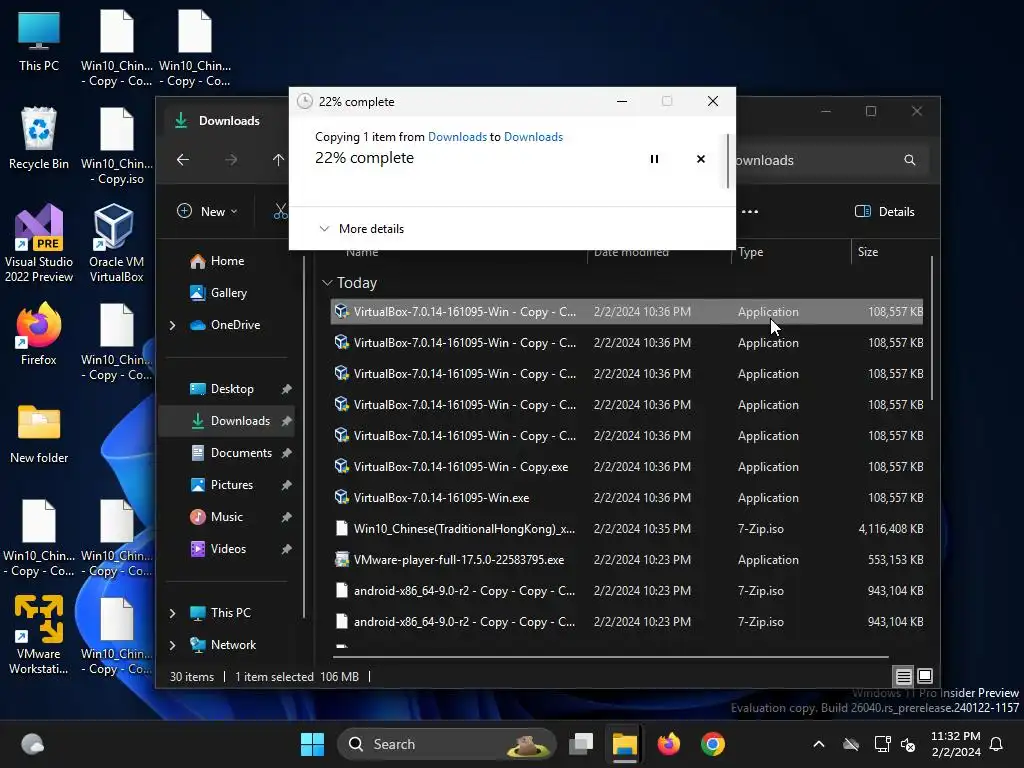Launch Visual Studio 2022 Preview shortcut
1024x768 pixels.
(39, 243)
